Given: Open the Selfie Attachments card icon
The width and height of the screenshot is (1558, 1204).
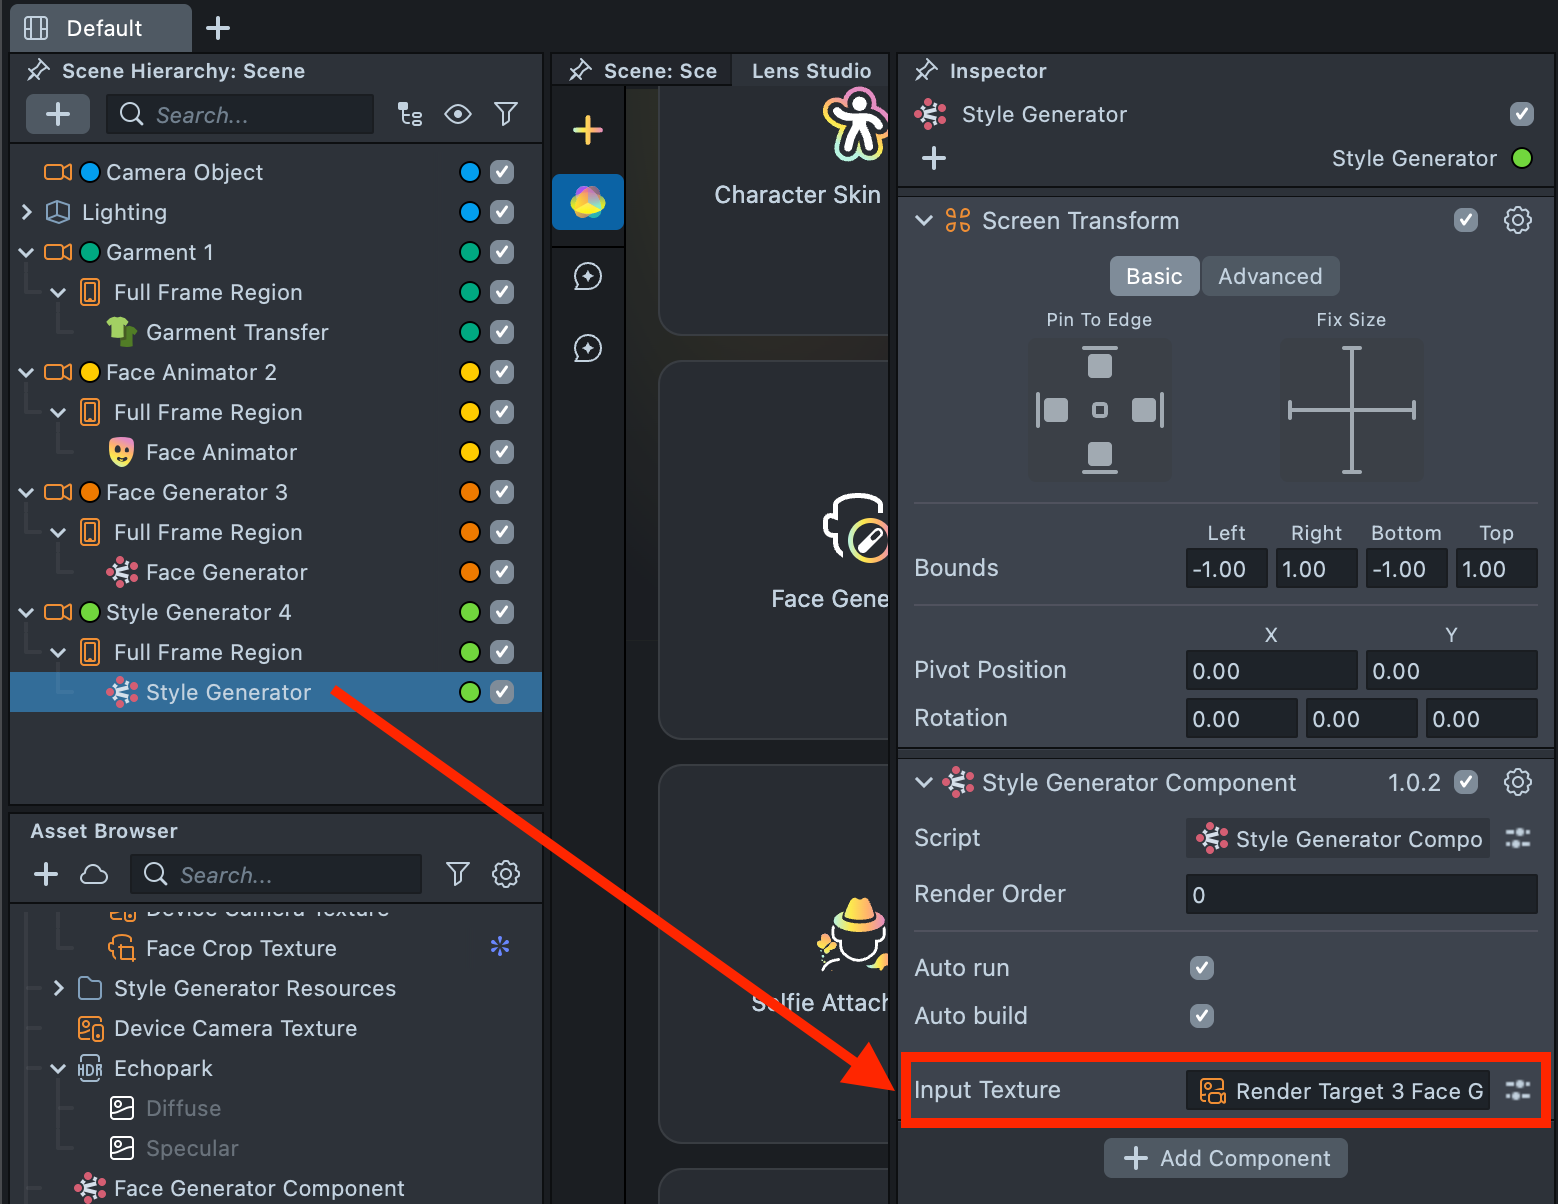Looking at the screenshot, I should click(x=853, y=936).
